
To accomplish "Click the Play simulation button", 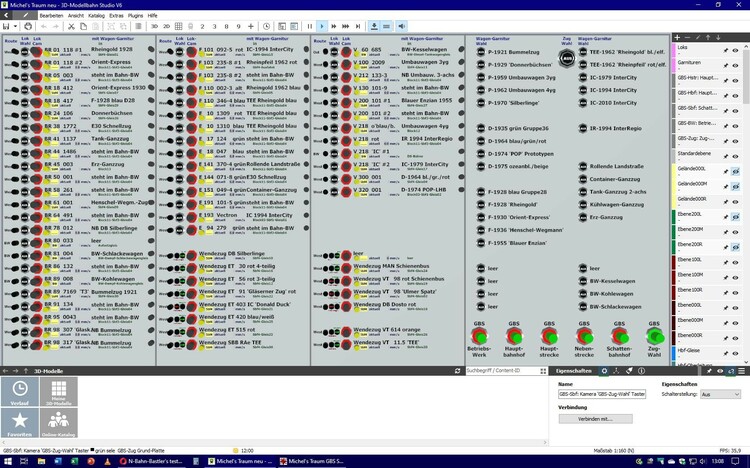I will tap(322, 26).
